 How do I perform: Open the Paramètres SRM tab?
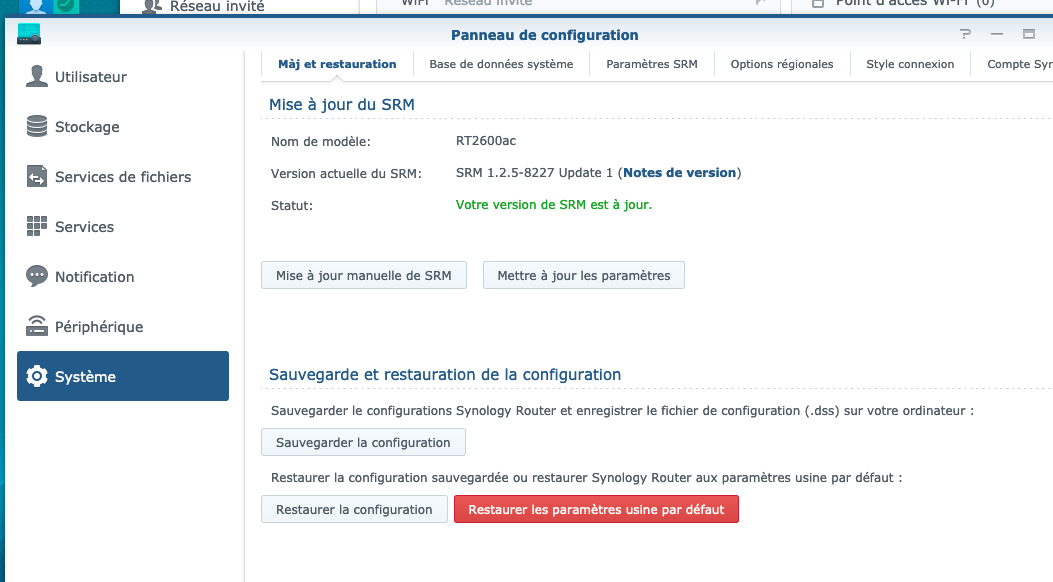(x=652, y=64)
